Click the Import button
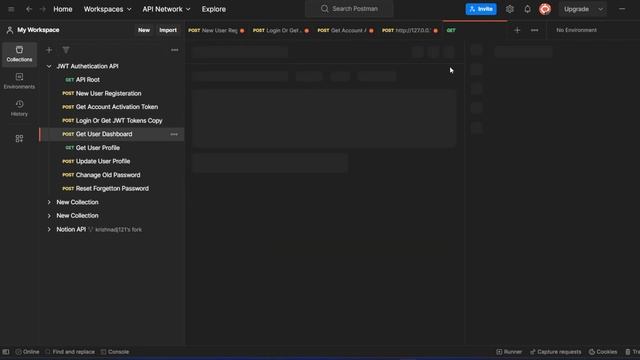The image size is (640, 360). 168,30
